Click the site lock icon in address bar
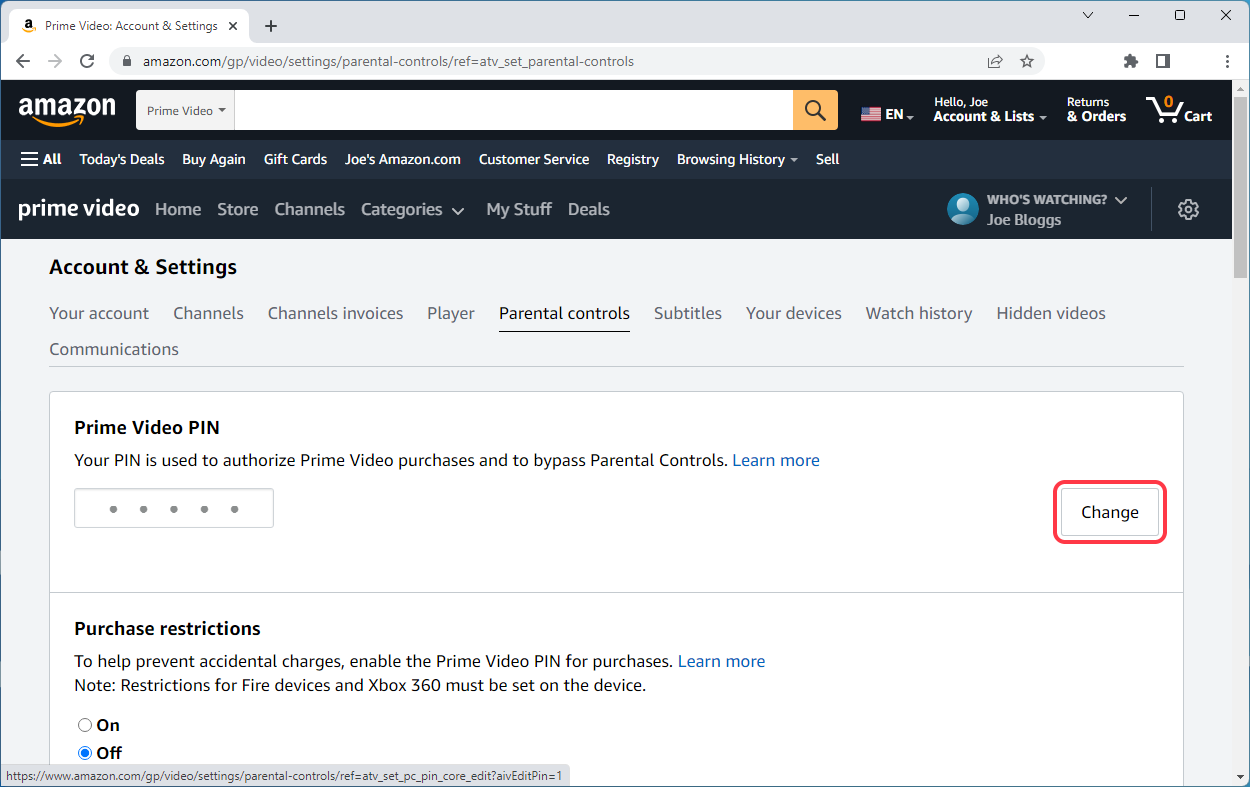 point(127,61)
